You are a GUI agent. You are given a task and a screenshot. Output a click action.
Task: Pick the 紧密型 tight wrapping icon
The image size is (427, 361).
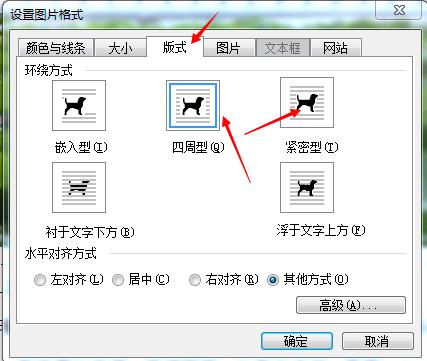[307, 103]
